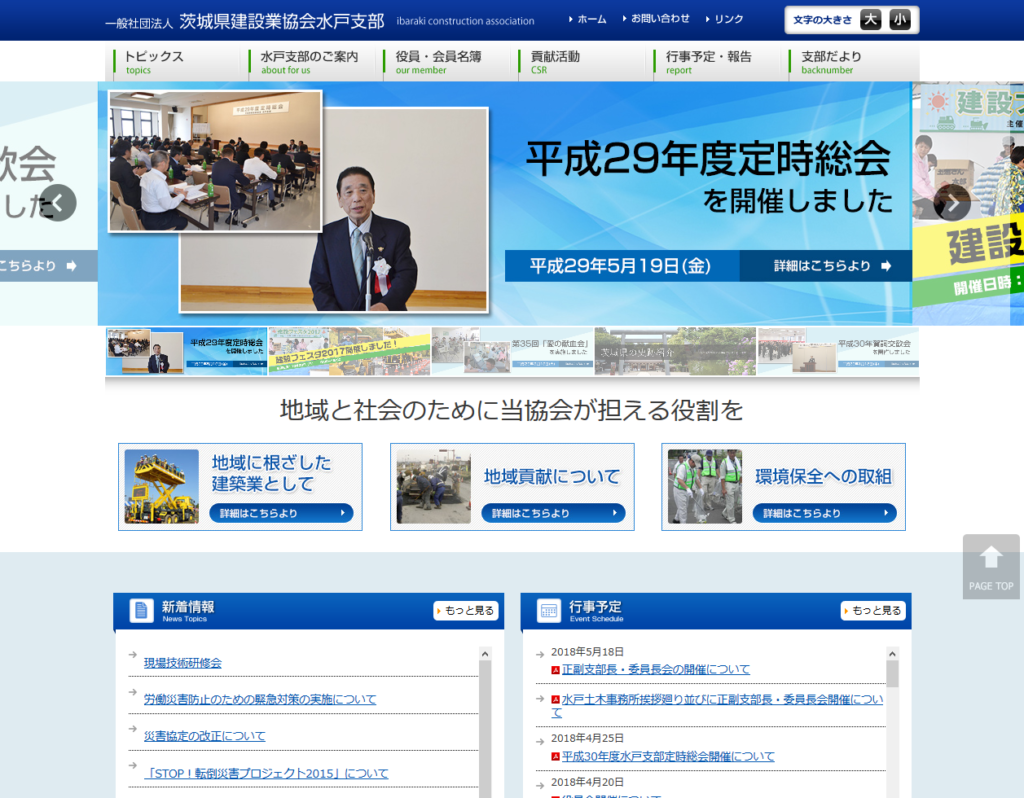Screen dimensions: 1024x798
Task: Click the 新着情報 document icon
Action: click(x=142, y=610)
